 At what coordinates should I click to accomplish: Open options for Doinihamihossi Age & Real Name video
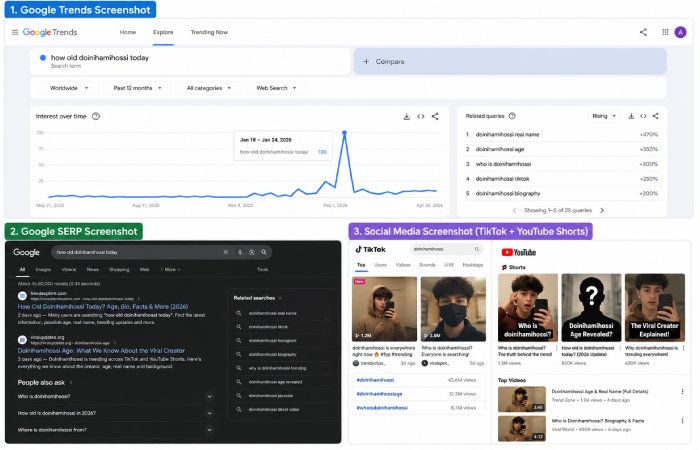[x=682, y=392]
